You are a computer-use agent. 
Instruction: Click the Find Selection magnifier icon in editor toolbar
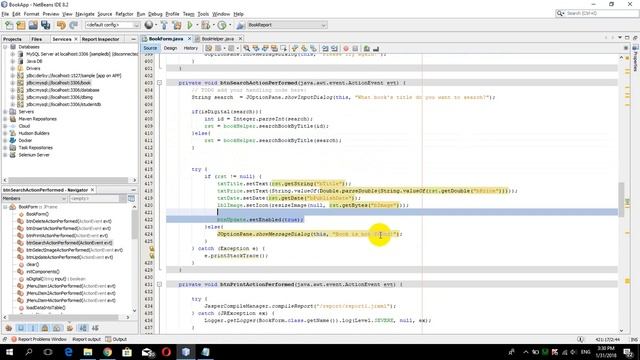247,49
